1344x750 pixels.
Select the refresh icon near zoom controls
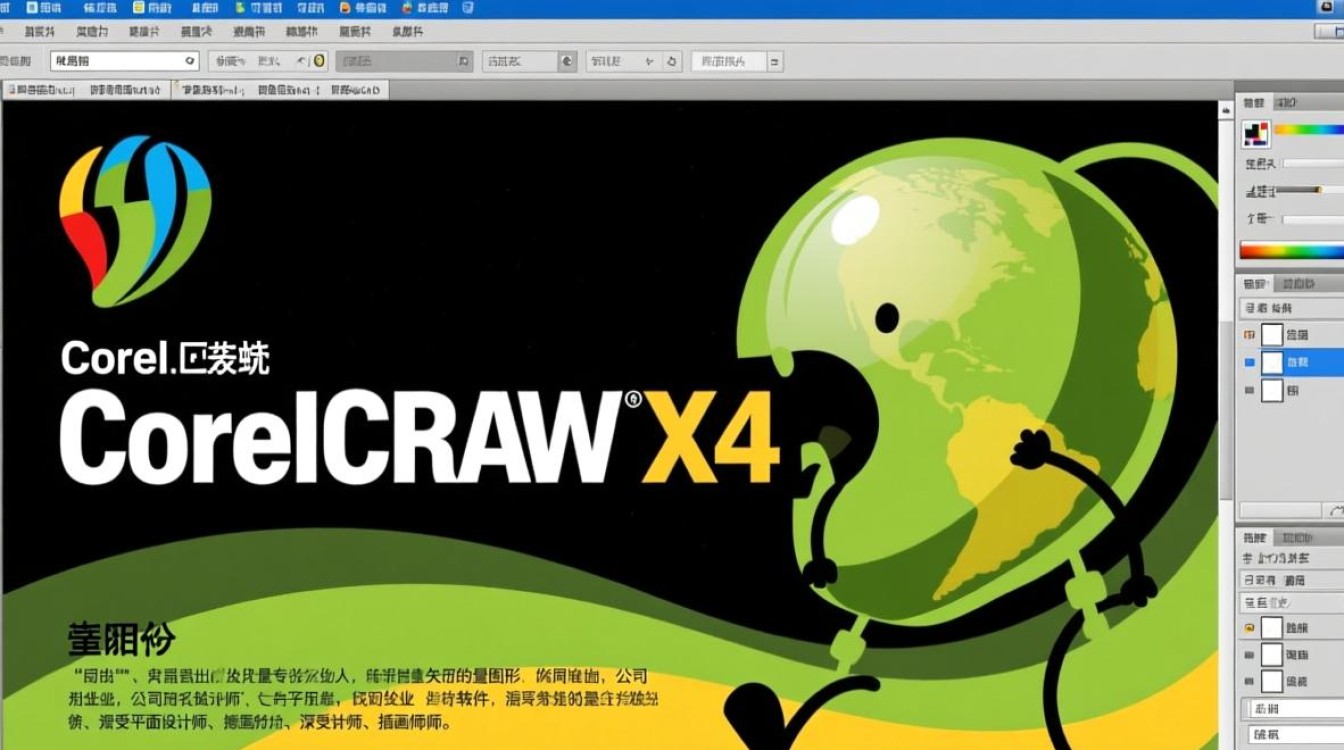tap(669, 61)
